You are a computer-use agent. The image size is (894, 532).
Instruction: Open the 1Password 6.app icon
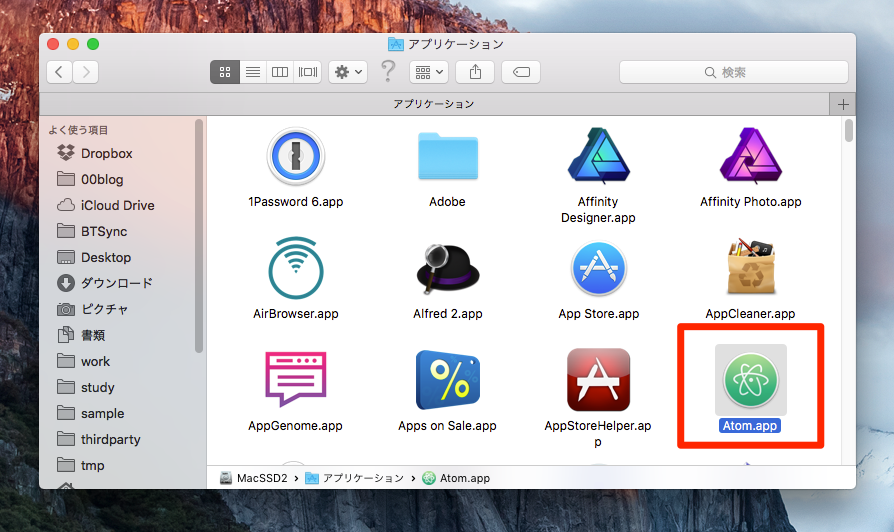click(295, 156)
